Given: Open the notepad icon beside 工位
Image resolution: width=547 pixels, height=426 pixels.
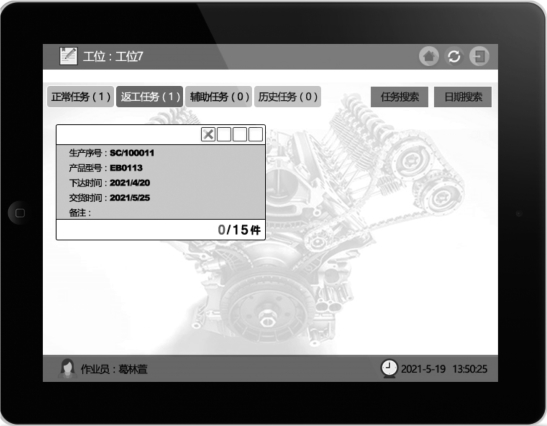Looking at the screenshot, I should (x=68, y=56).
